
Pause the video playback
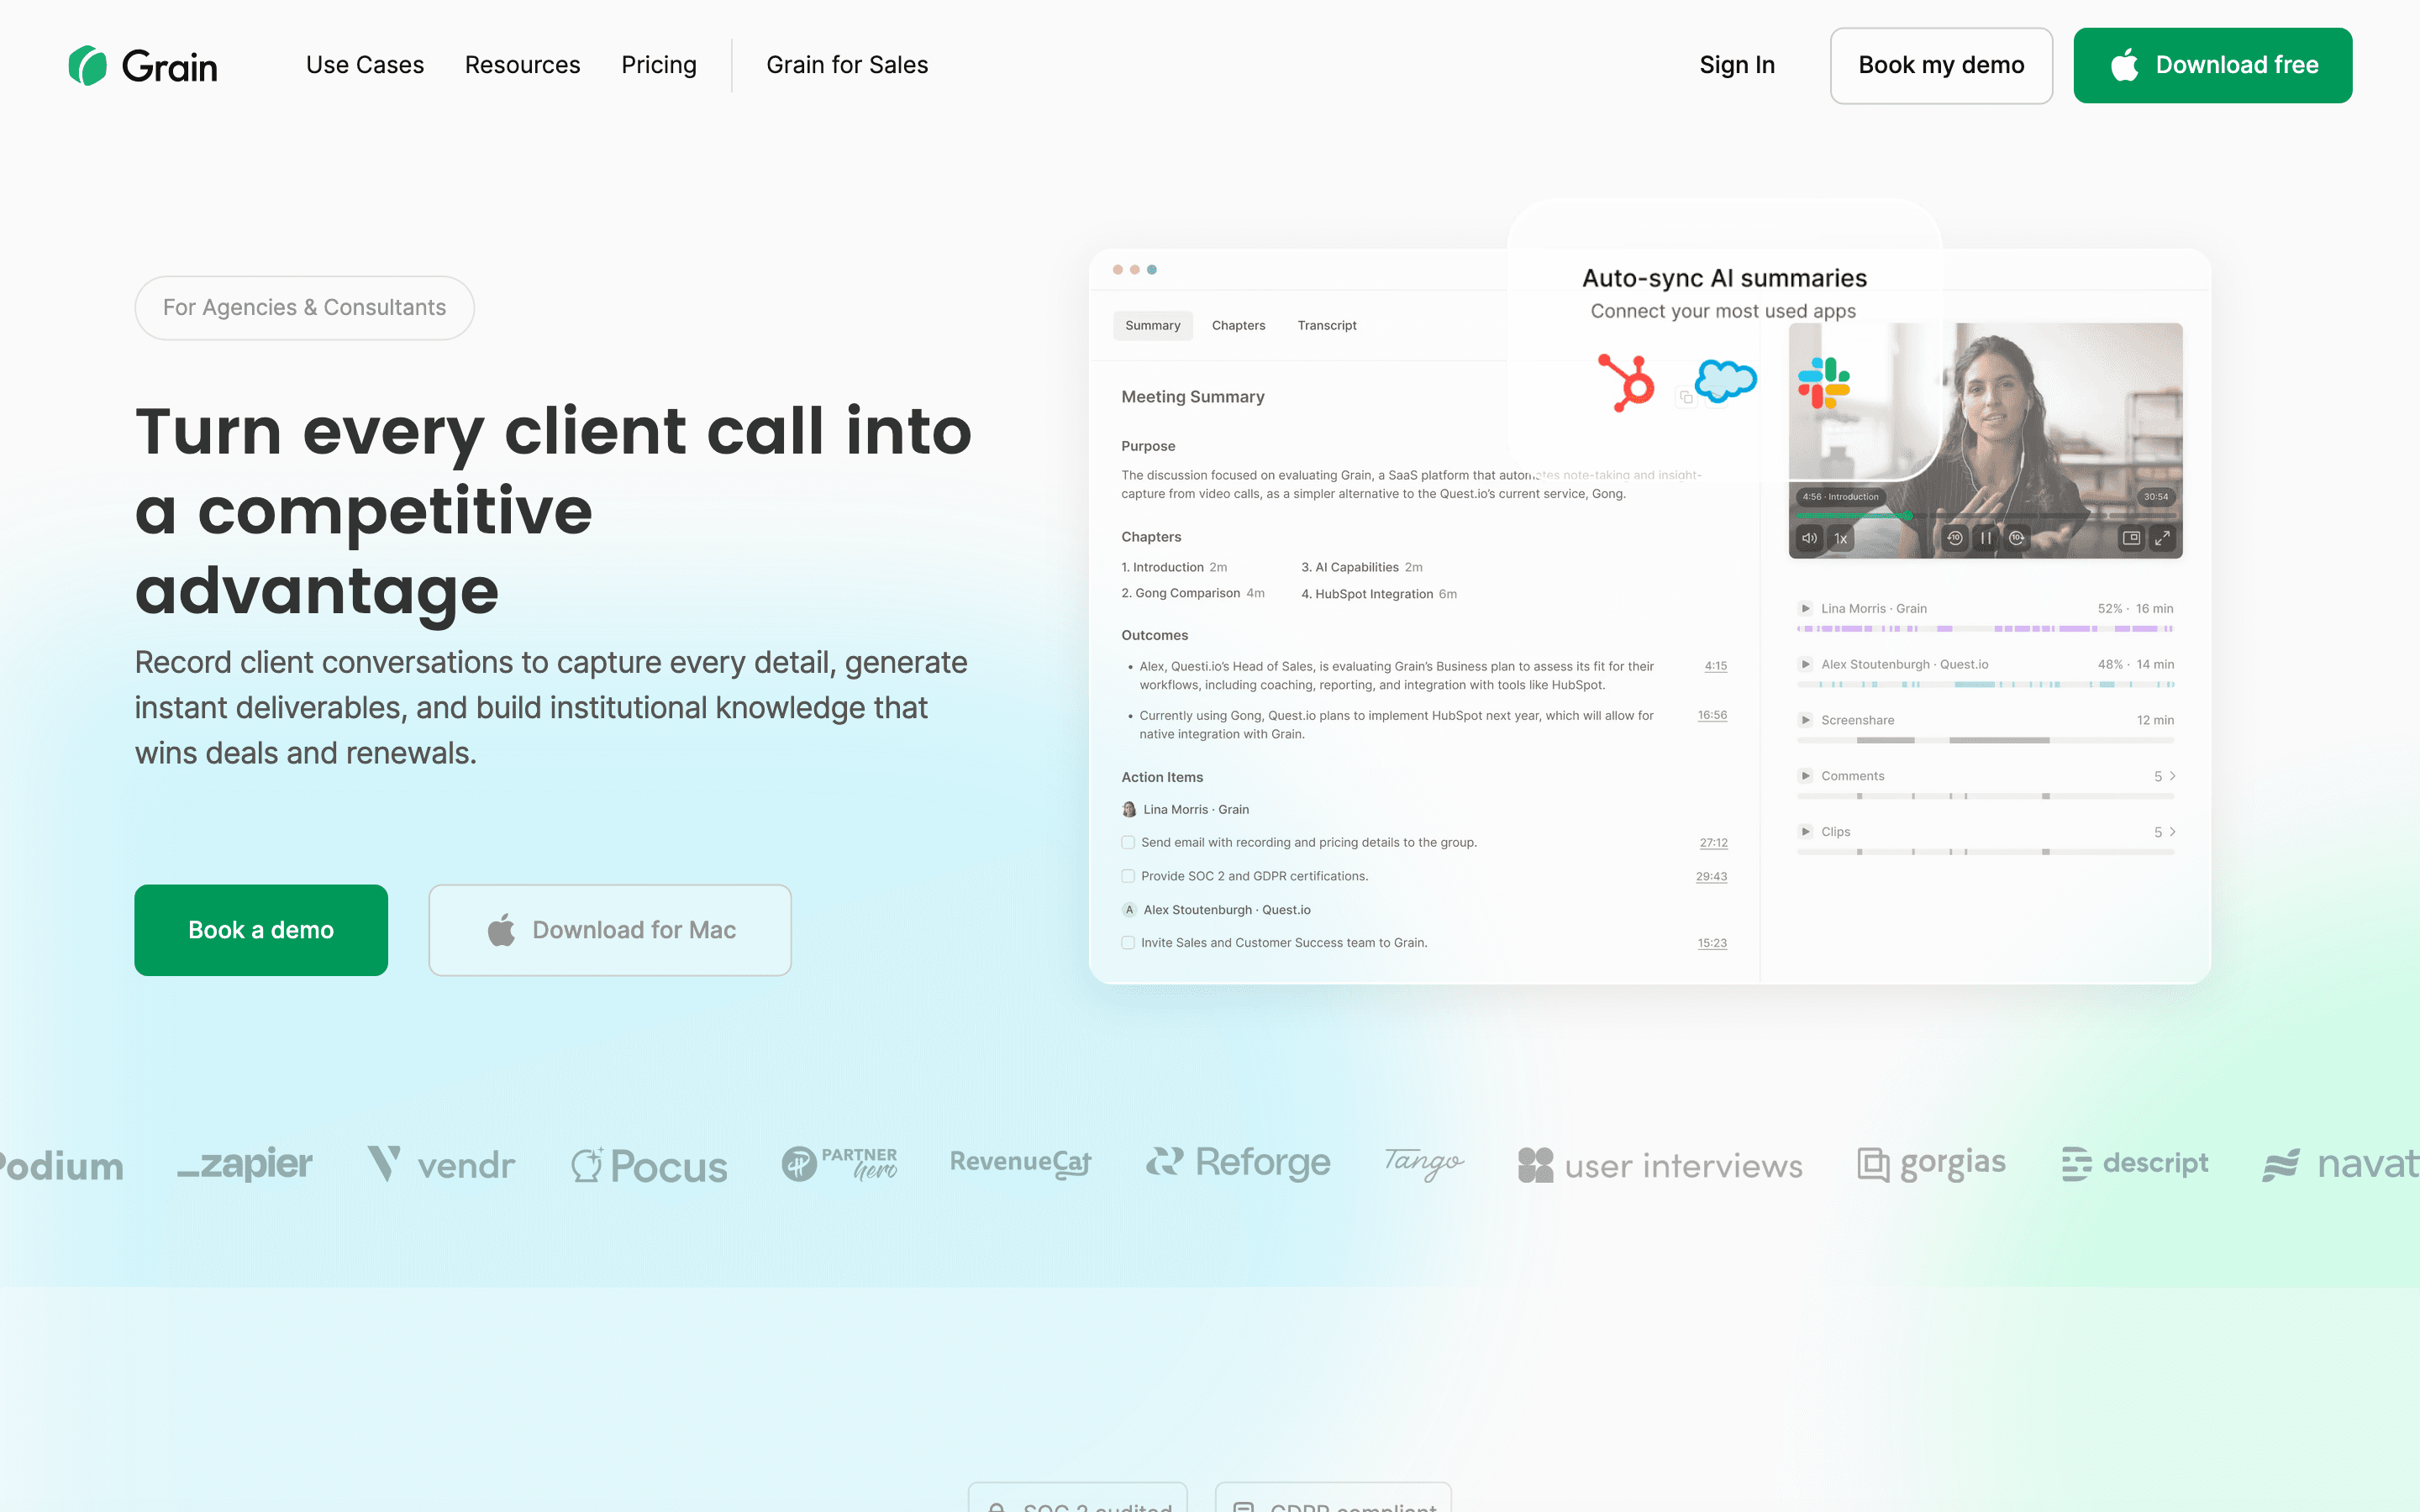pyautogui.click(x=1986, y=538)
